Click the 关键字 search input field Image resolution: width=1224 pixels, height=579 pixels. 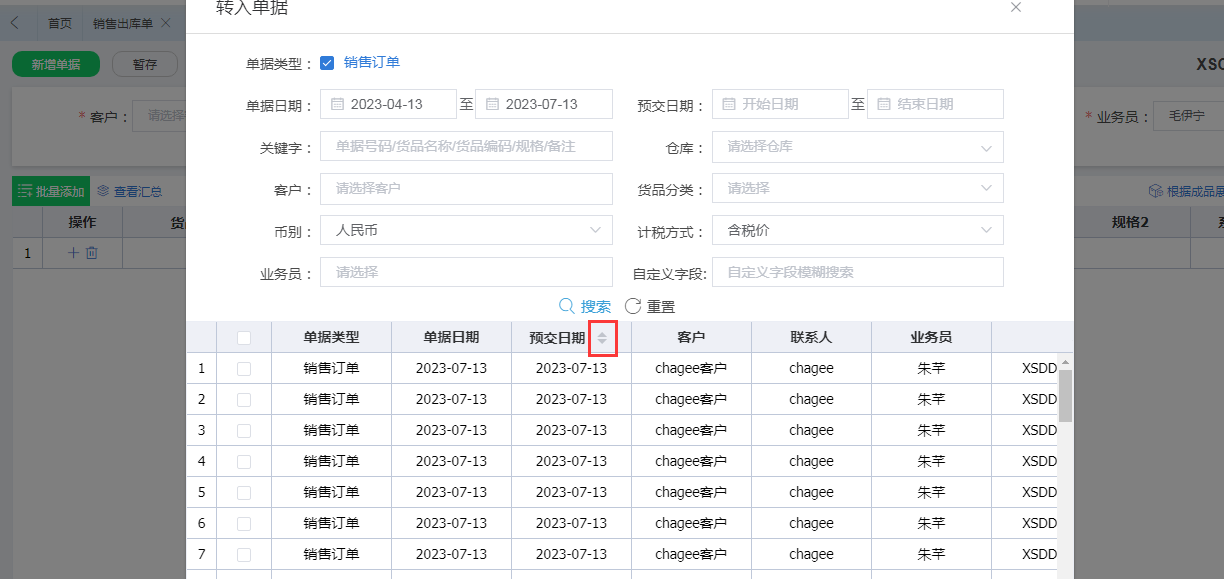[x=466, y=146]
